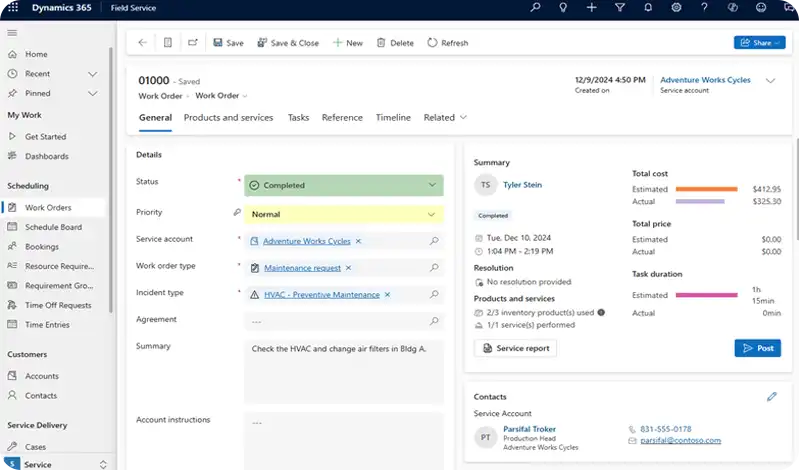The height and width of the screenshot is (470, 799).
Task: Open the settings gear icon
Action: (x=676, y=8)
